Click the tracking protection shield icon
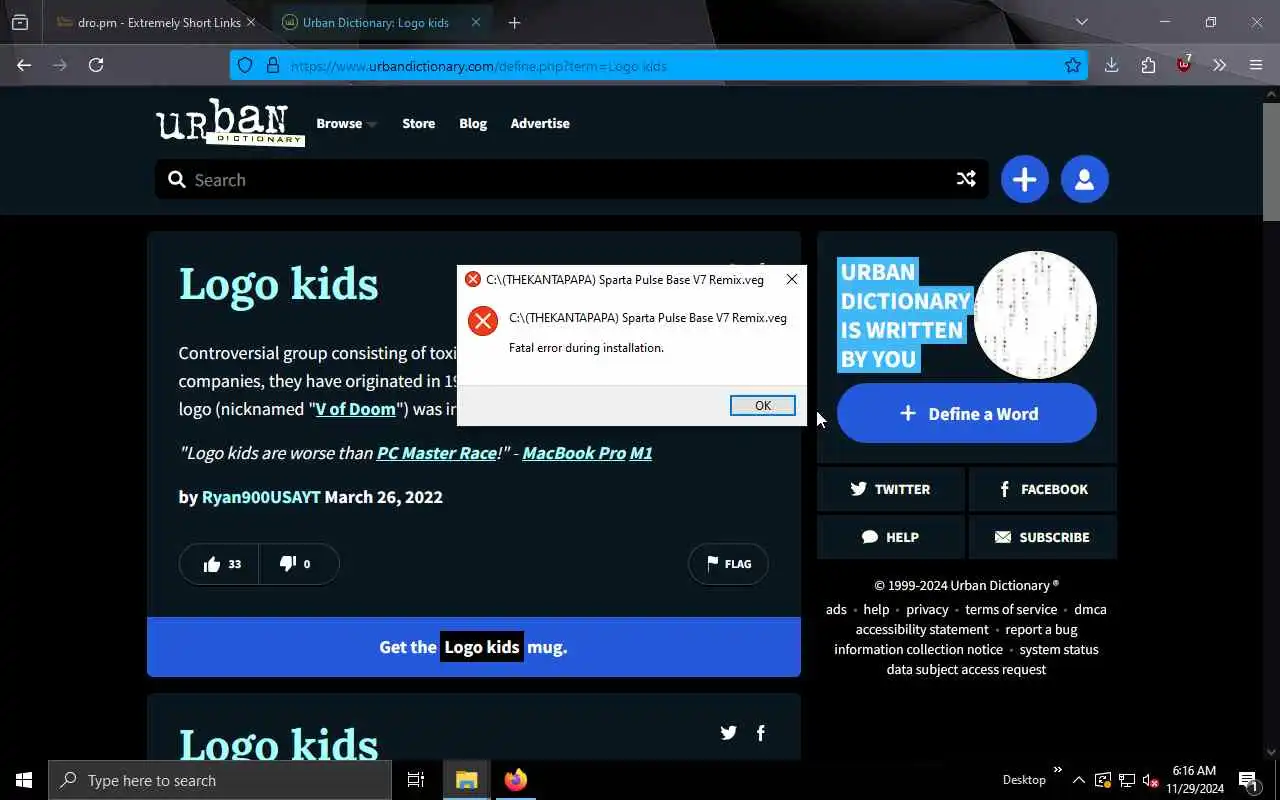 click(x=245, y=66)
